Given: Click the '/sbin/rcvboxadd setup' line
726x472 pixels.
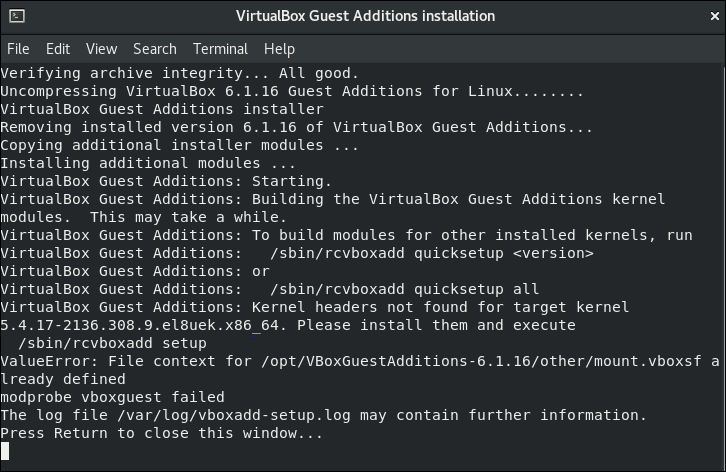Looking at the screenshot, I should pos(112,343).
